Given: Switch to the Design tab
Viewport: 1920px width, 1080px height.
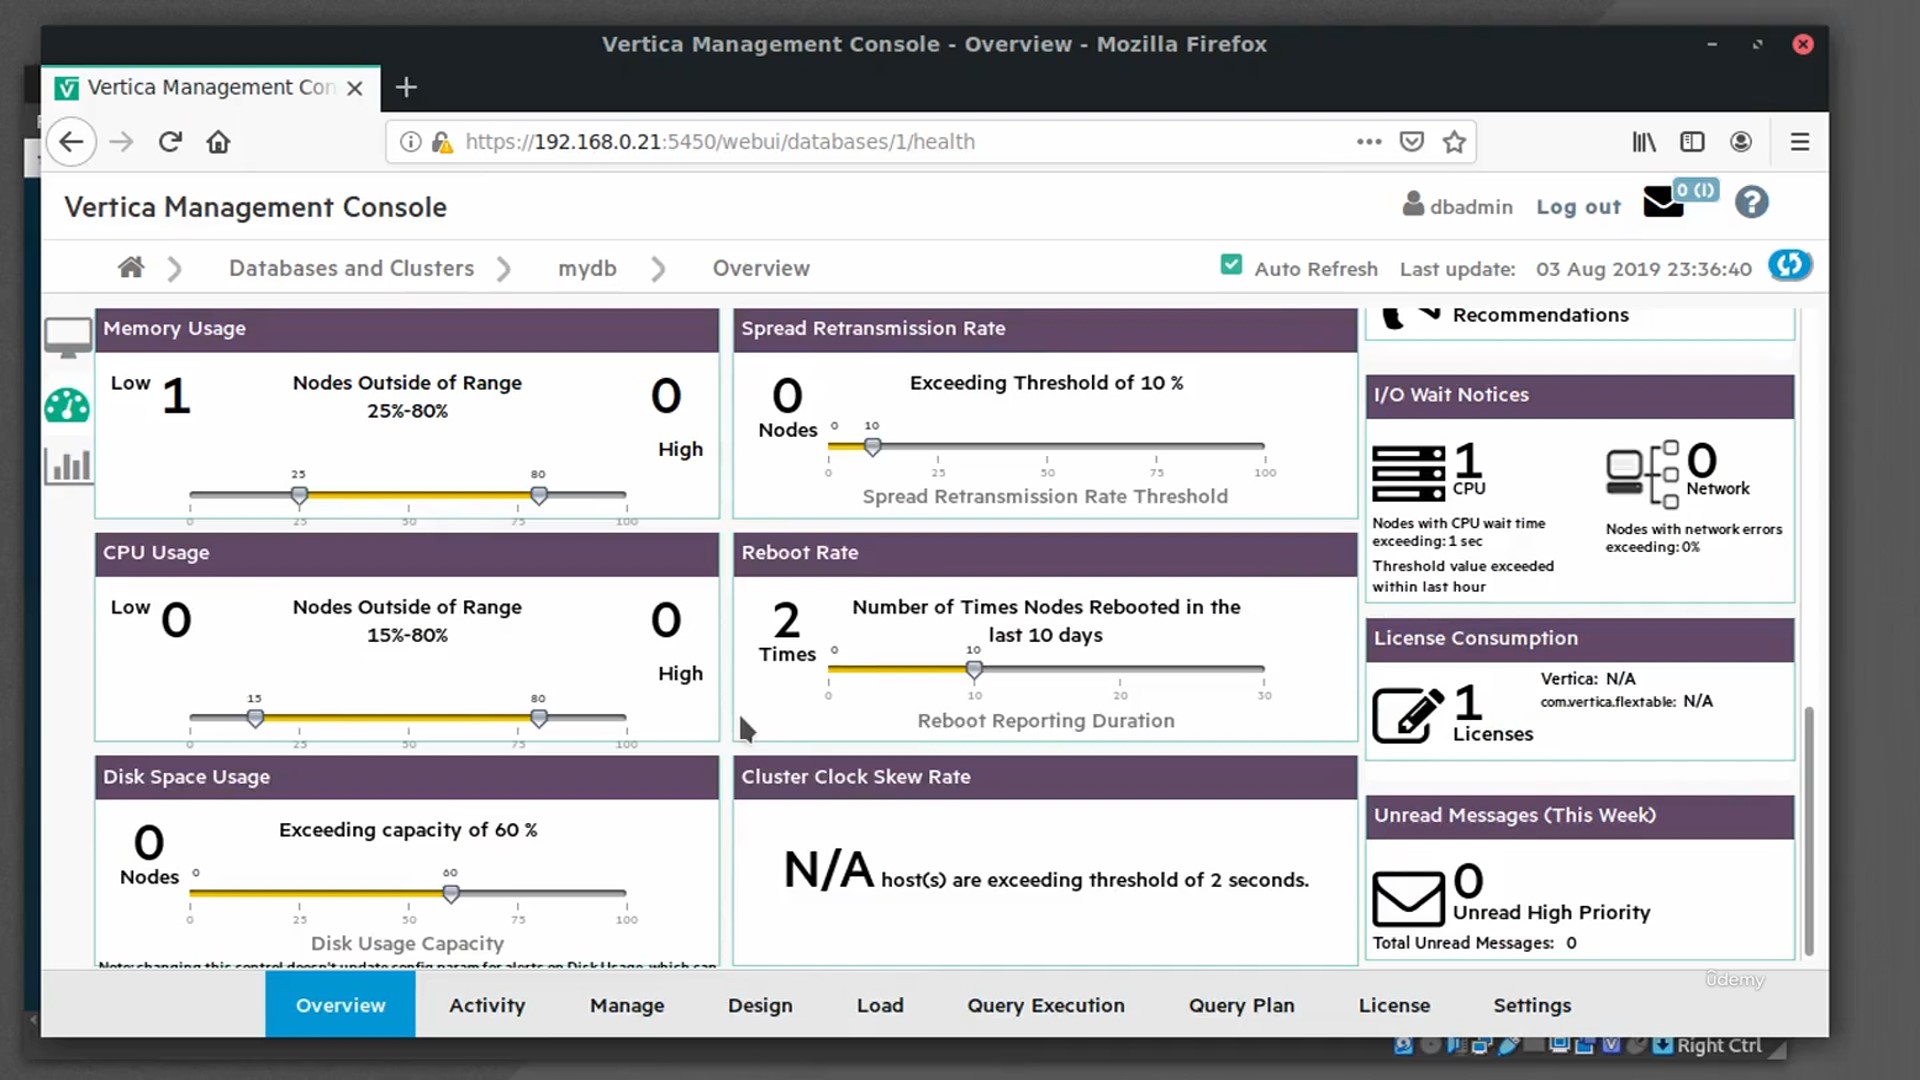Looking at the screenshot, I should tap(760, 1005).
